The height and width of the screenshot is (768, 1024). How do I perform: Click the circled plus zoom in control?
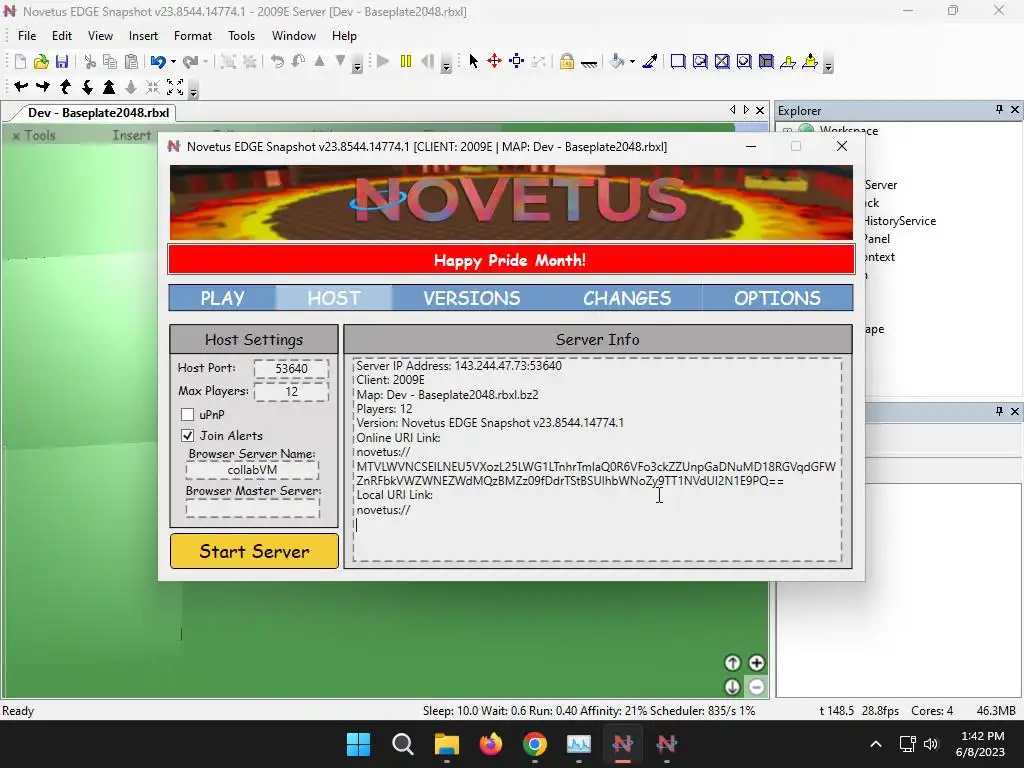(x=756, y=663)
